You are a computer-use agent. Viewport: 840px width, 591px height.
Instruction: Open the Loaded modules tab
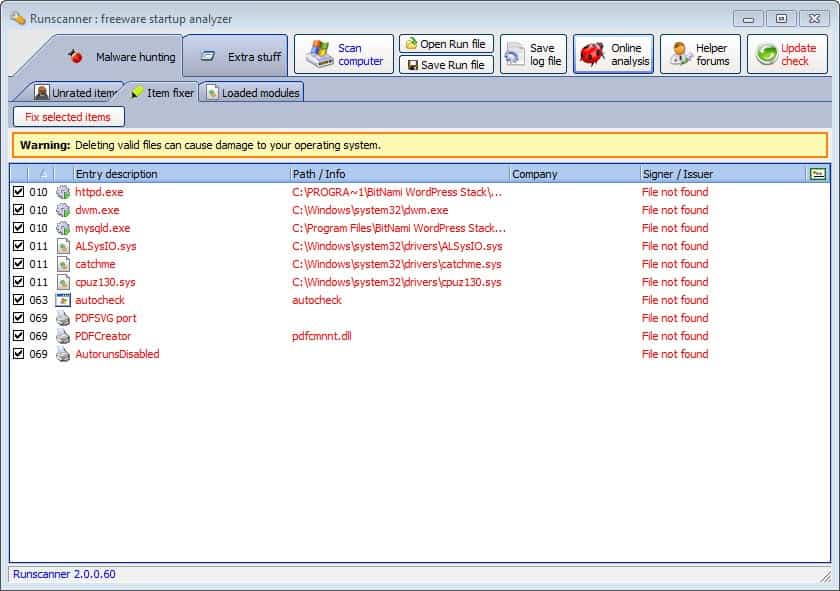point(253,92)
